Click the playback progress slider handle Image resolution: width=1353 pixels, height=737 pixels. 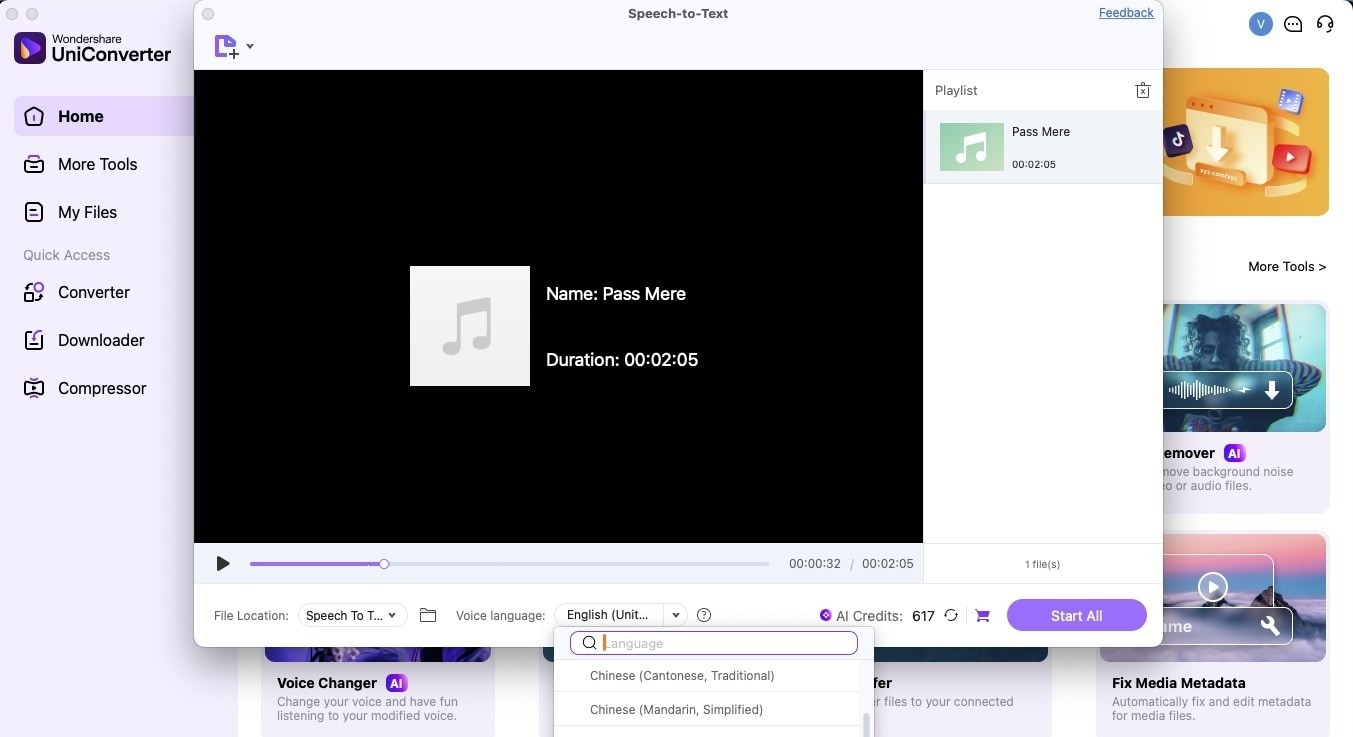[384, 564]
